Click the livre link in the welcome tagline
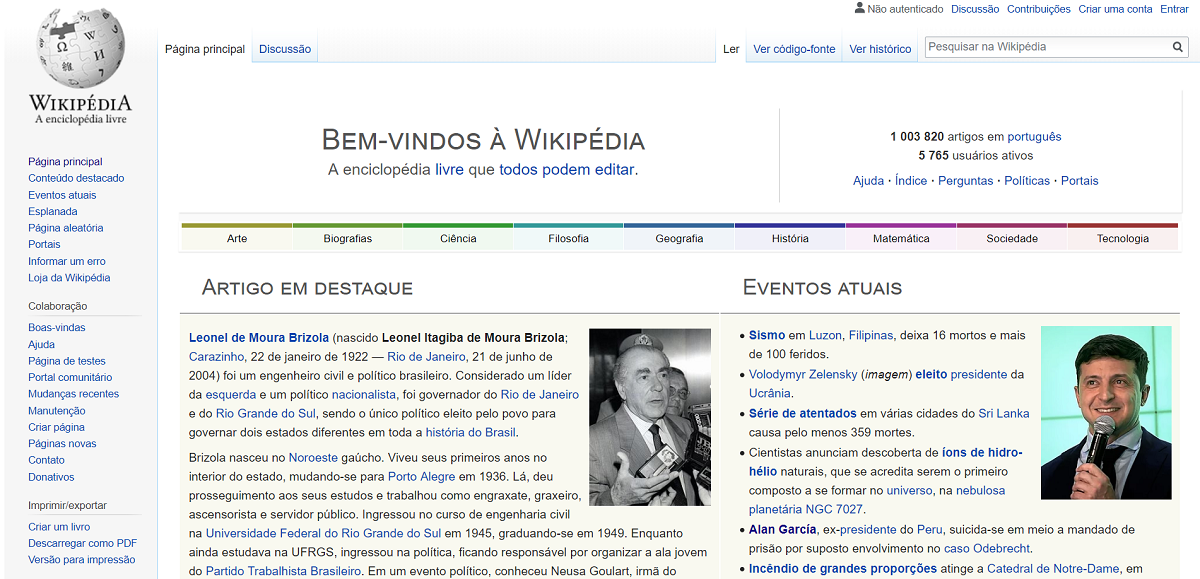This screenshot has height=579, width=1200. [449, 170]
